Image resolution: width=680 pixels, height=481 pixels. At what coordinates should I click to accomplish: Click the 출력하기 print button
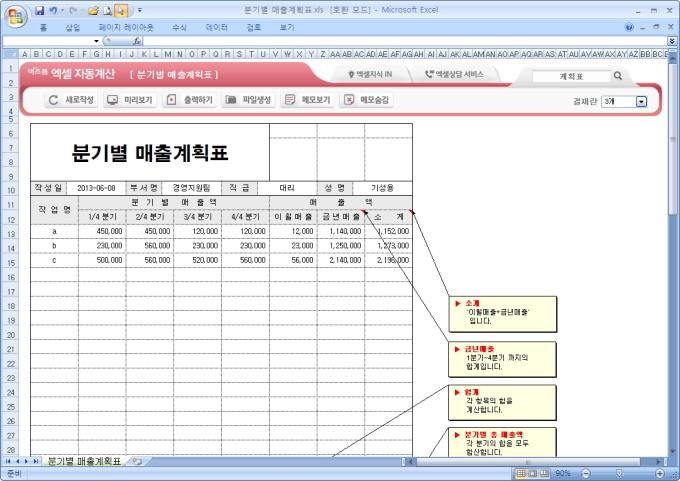(x=189, y=101)
